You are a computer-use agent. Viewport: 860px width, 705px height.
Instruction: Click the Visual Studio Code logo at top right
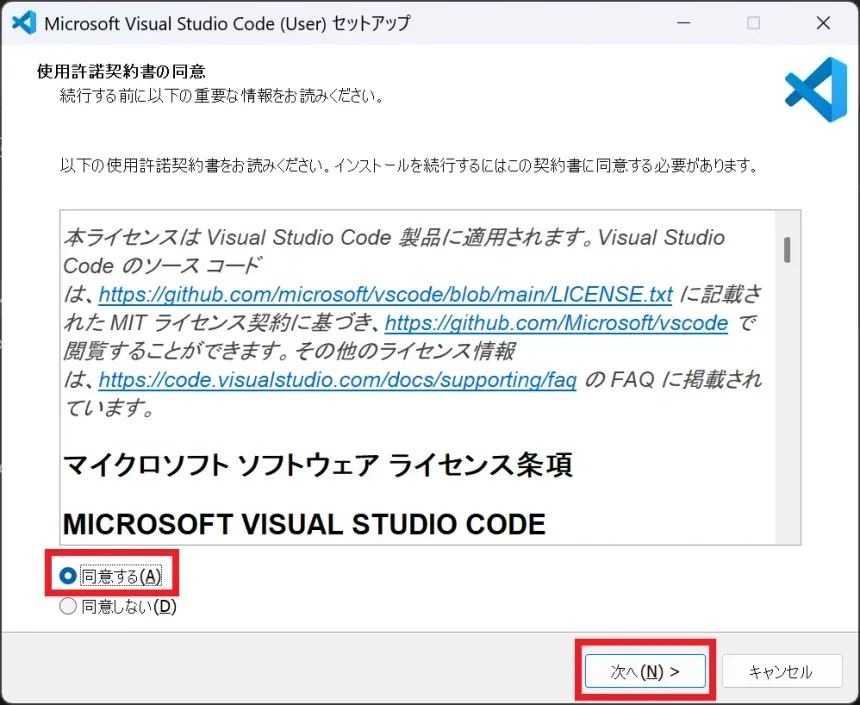(816, 89)
